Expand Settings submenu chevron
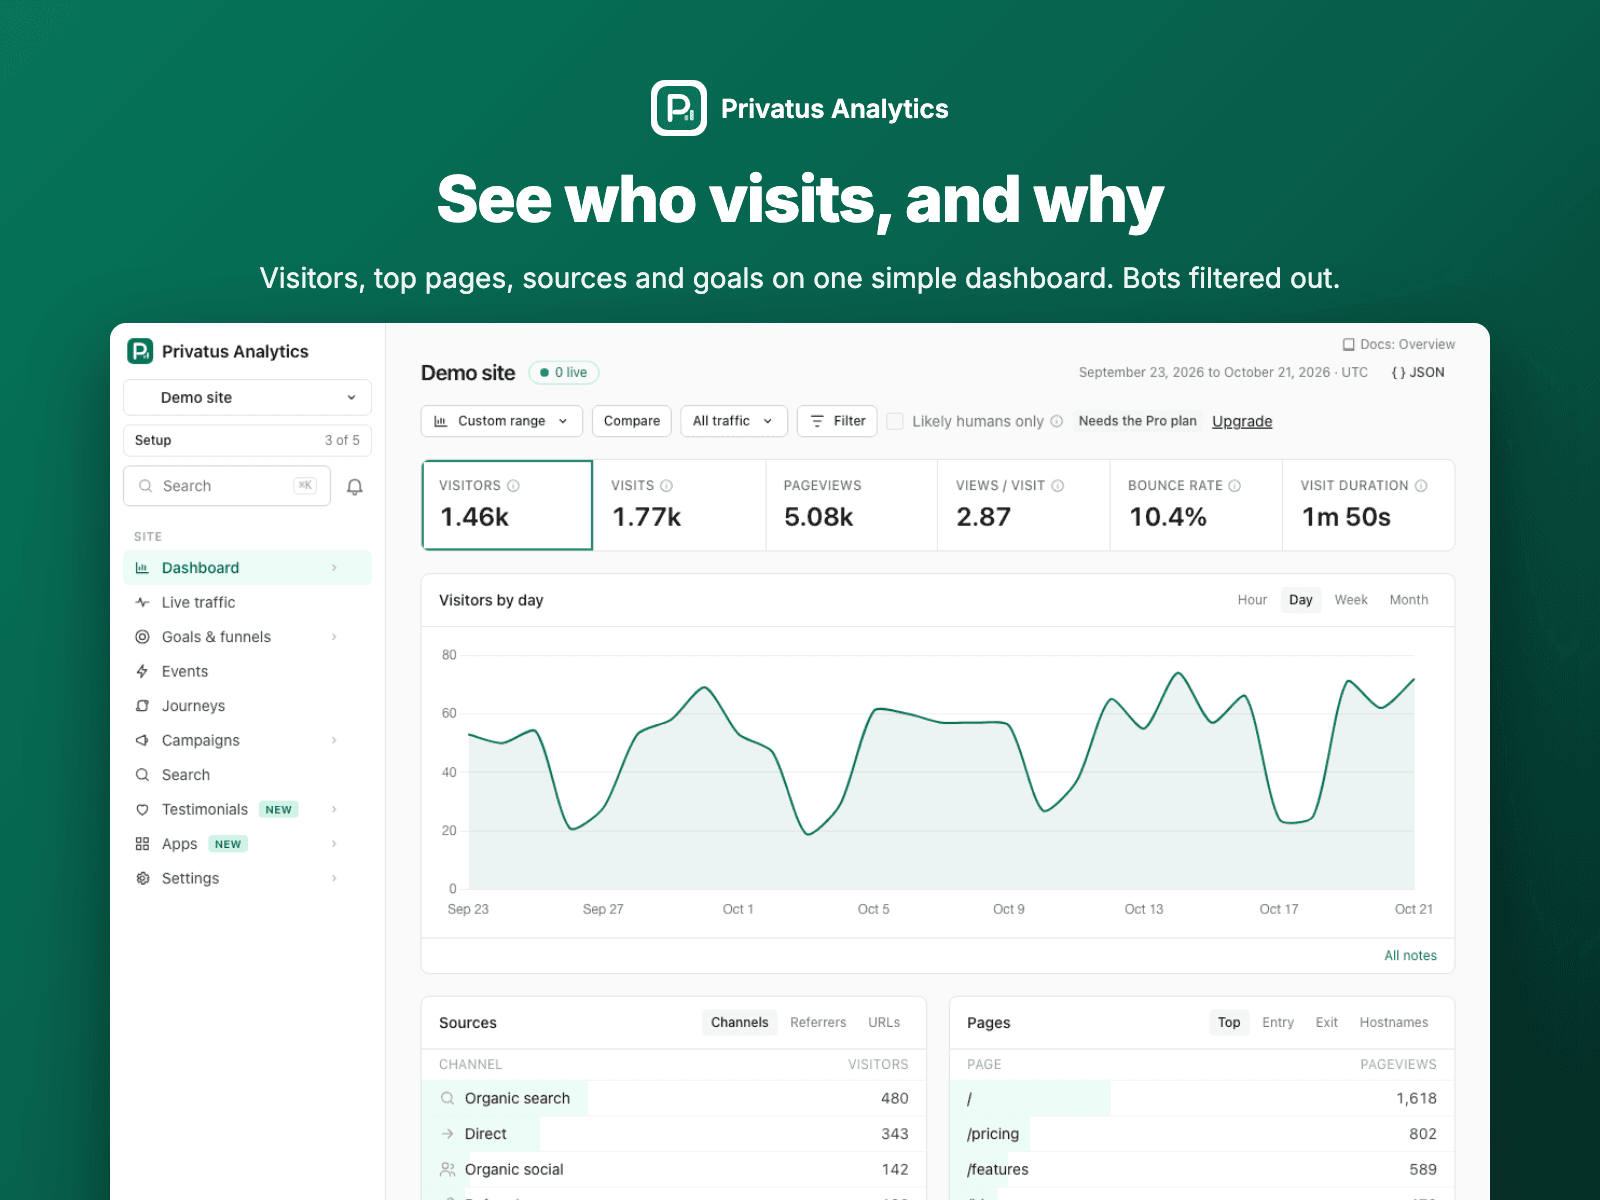Image resolution: width=1600 pixels, height=1200 pixels. 334,878
